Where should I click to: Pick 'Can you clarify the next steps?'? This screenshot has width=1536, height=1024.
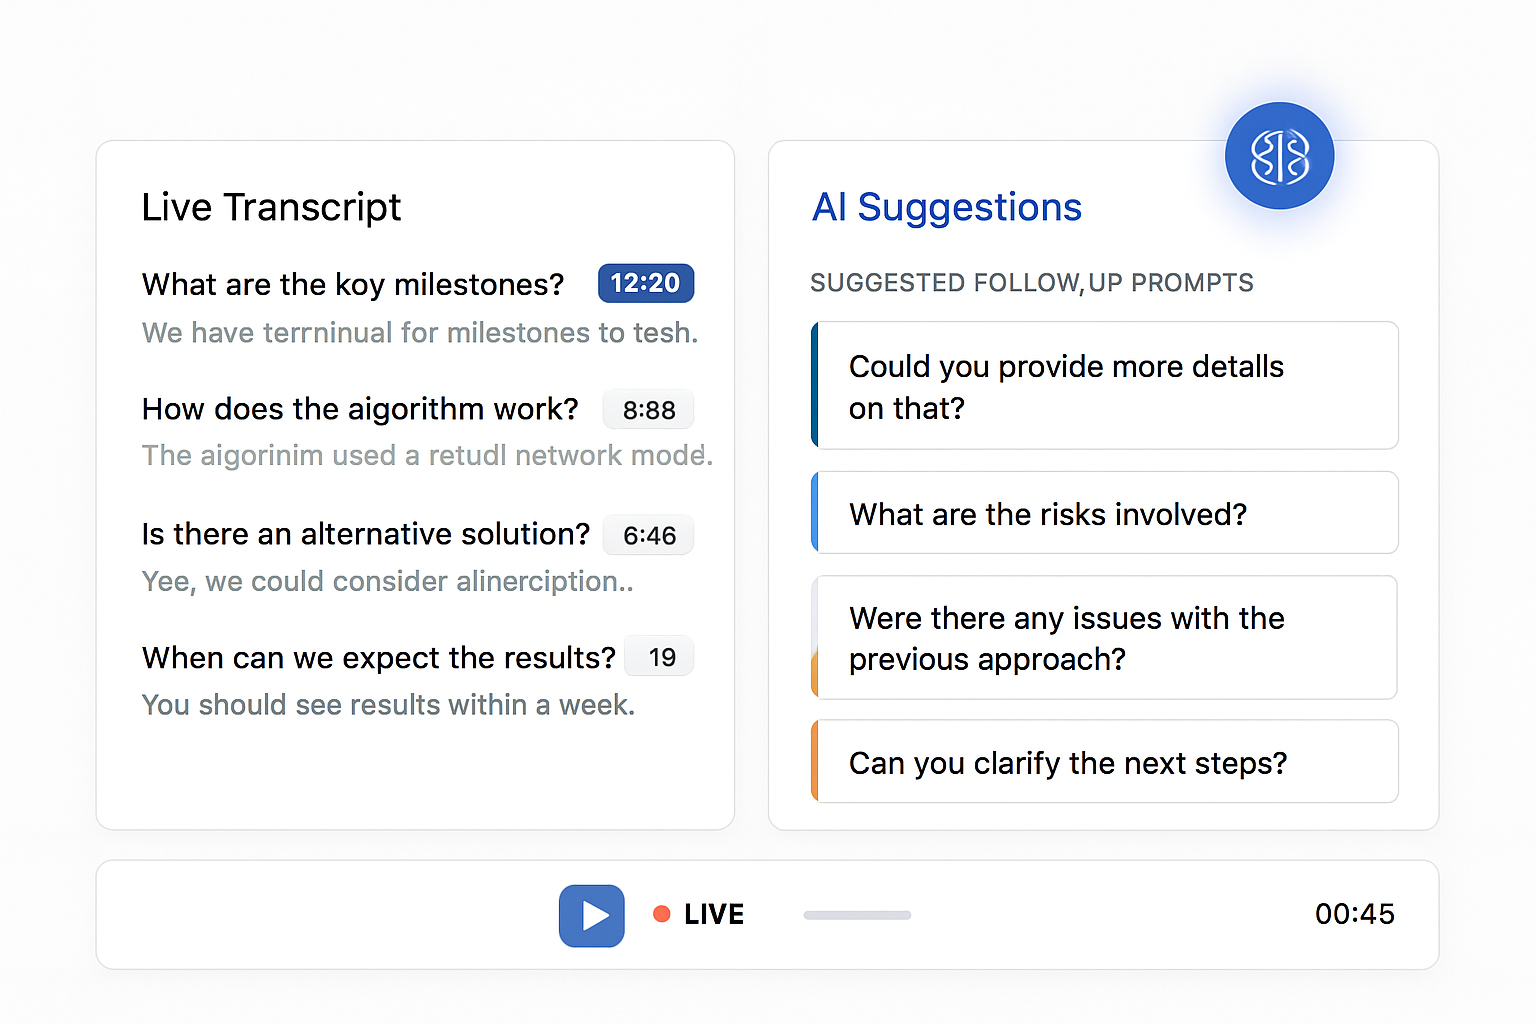(1105, 762)
